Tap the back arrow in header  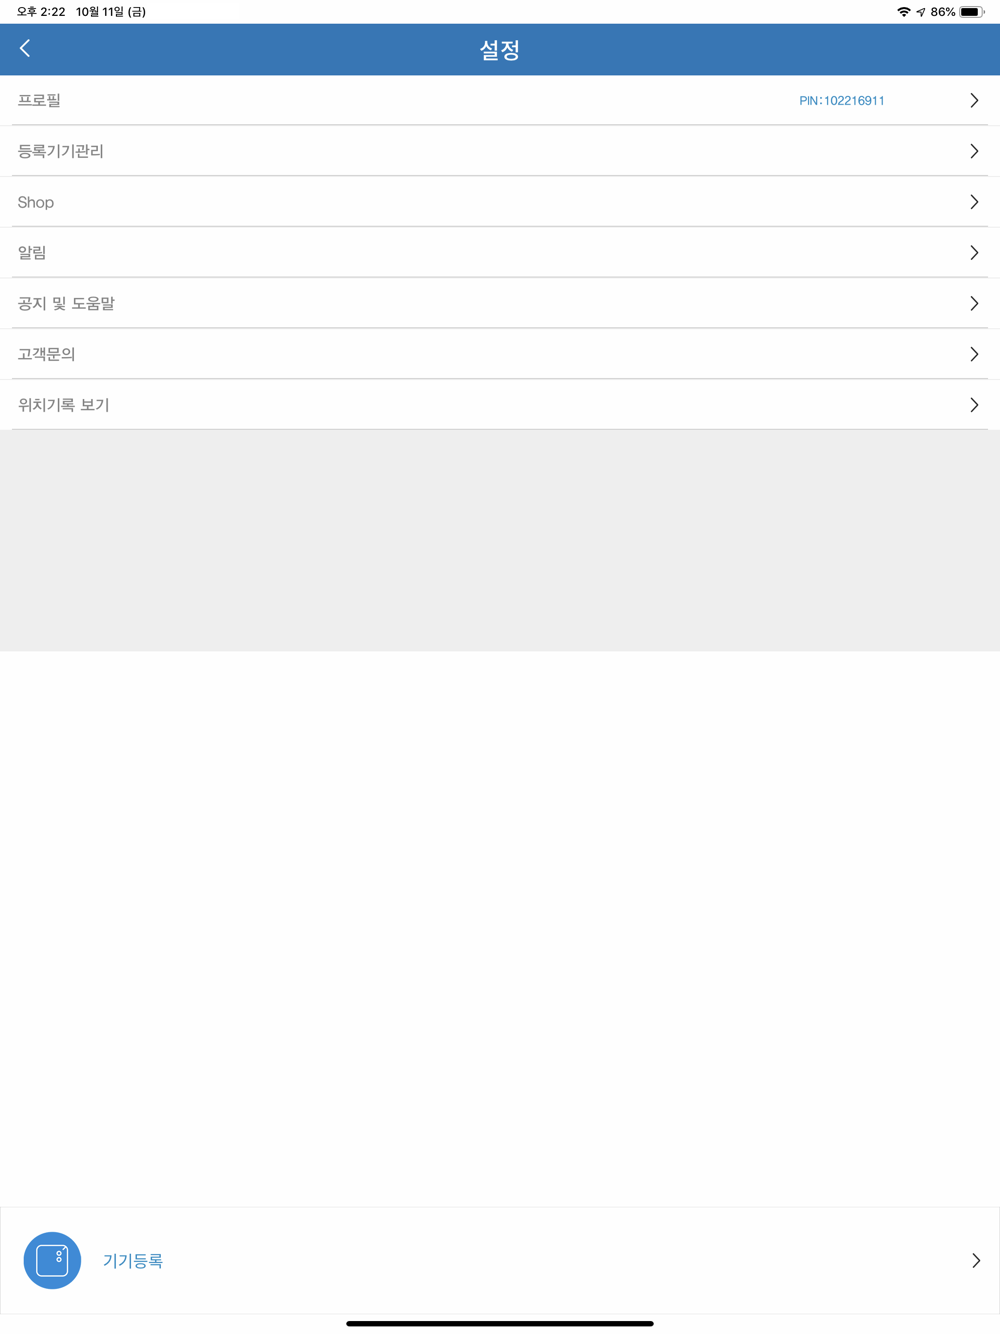pyautogui.click(x=25, y=48)
